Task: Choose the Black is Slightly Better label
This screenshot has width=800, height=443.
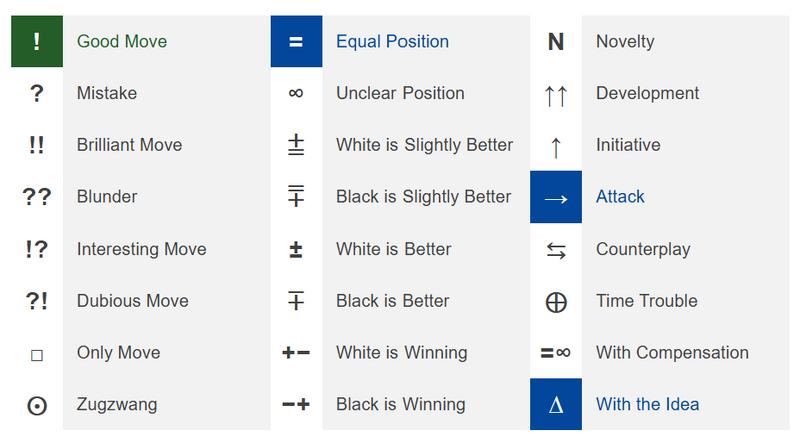Action: [423, 197]
